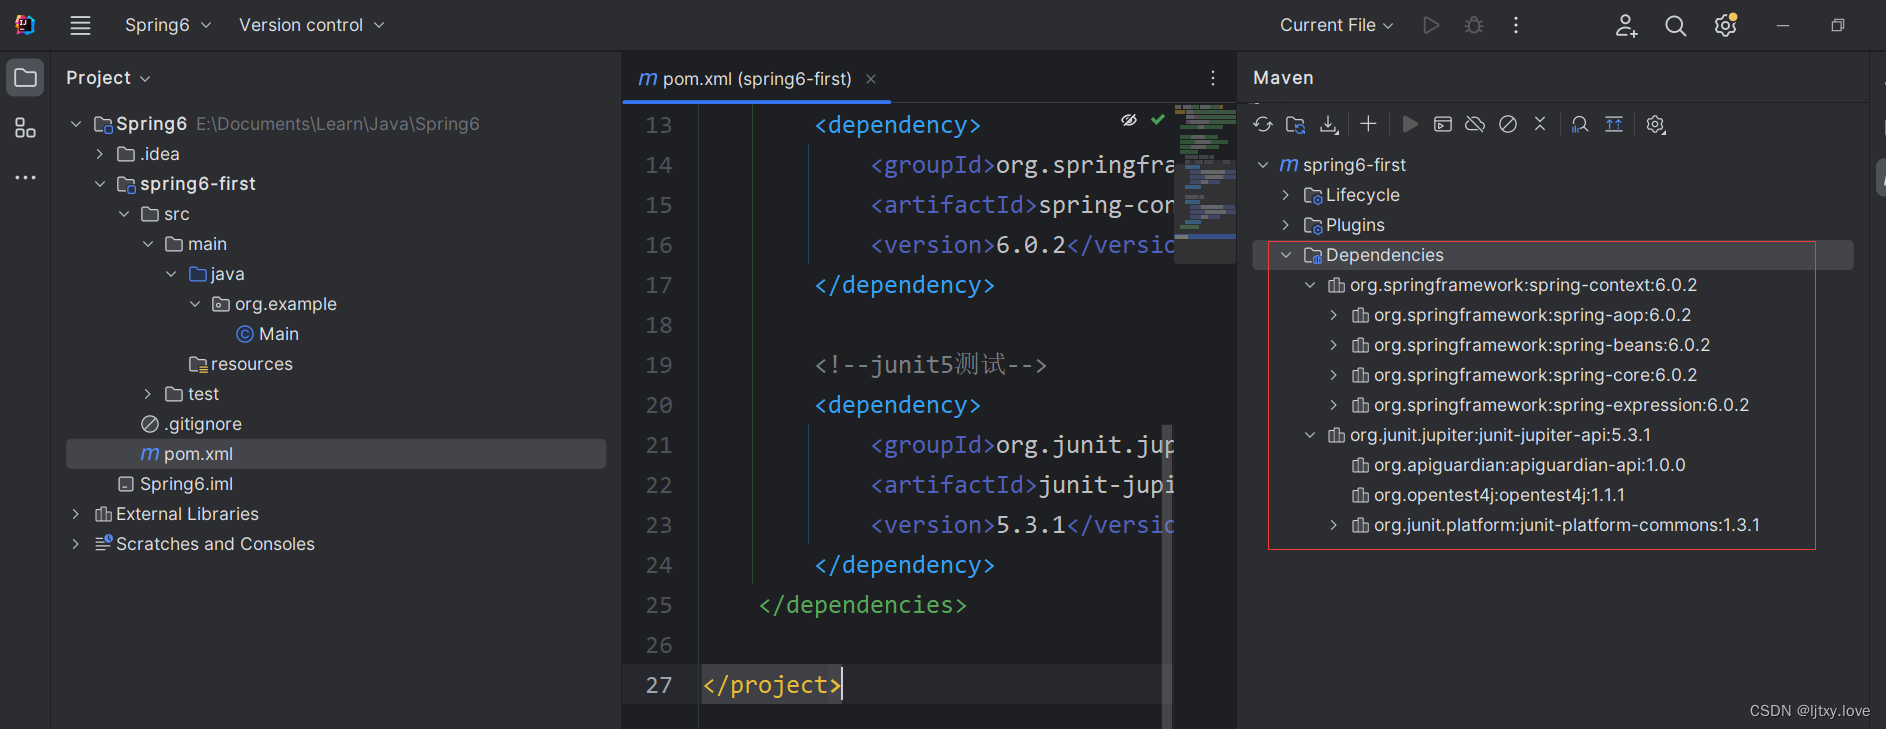The image size is (1886, 729).
Task: Run the current file
Action: pos(1431,25)
